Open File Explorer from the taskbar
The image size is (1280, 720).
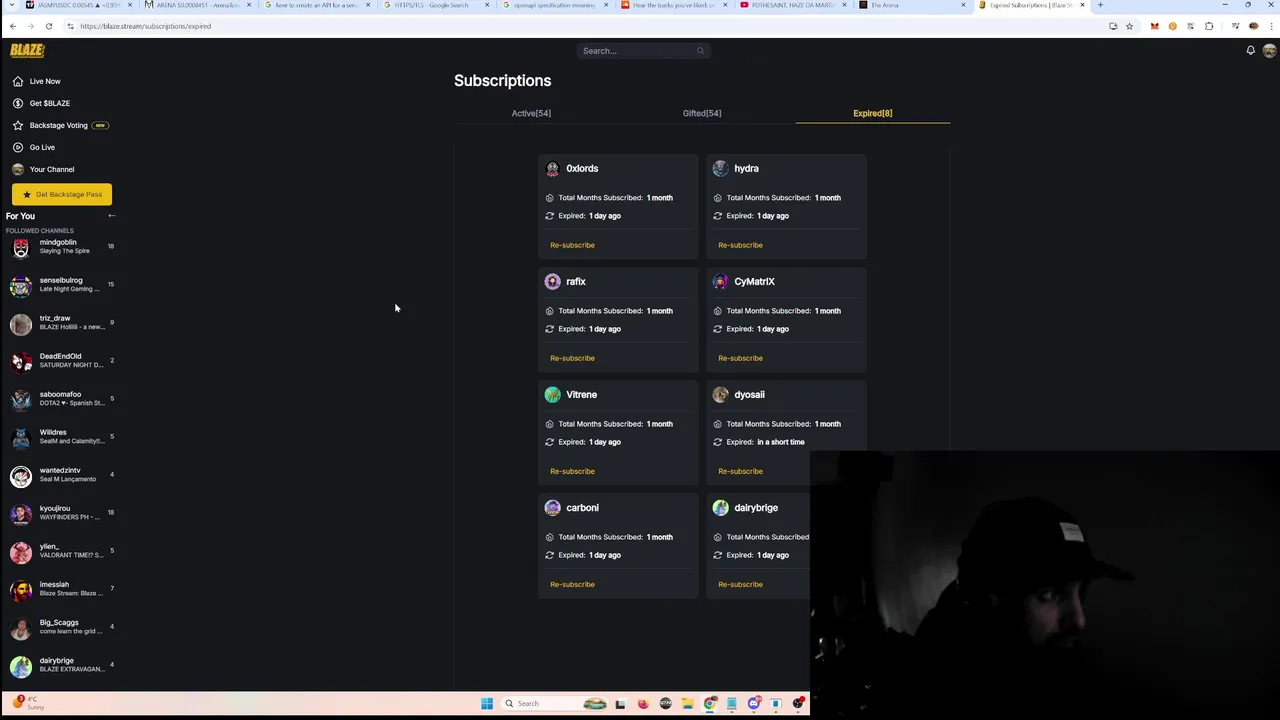[x=688, y=704]
